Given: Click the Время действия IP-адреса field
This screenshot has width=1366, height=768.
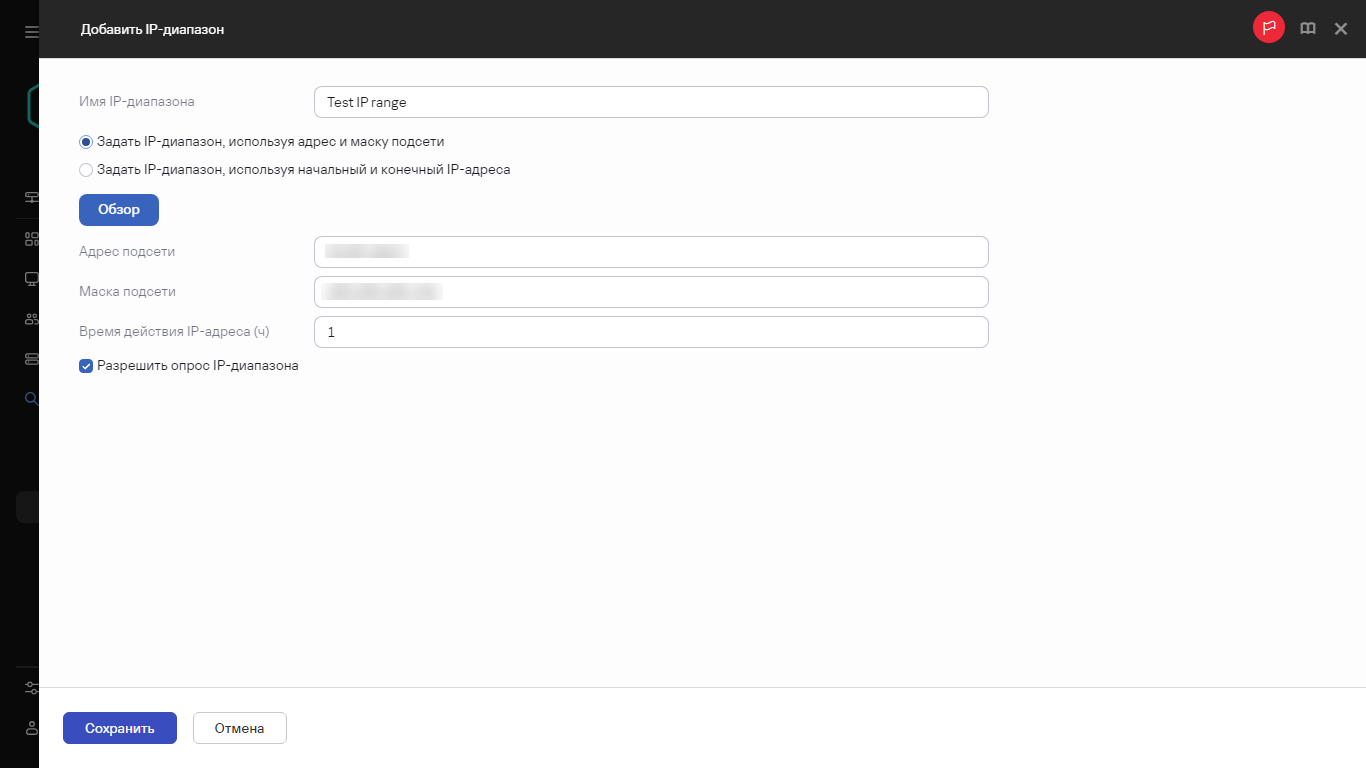Looking at the screenshot, I should click(651, 332).
